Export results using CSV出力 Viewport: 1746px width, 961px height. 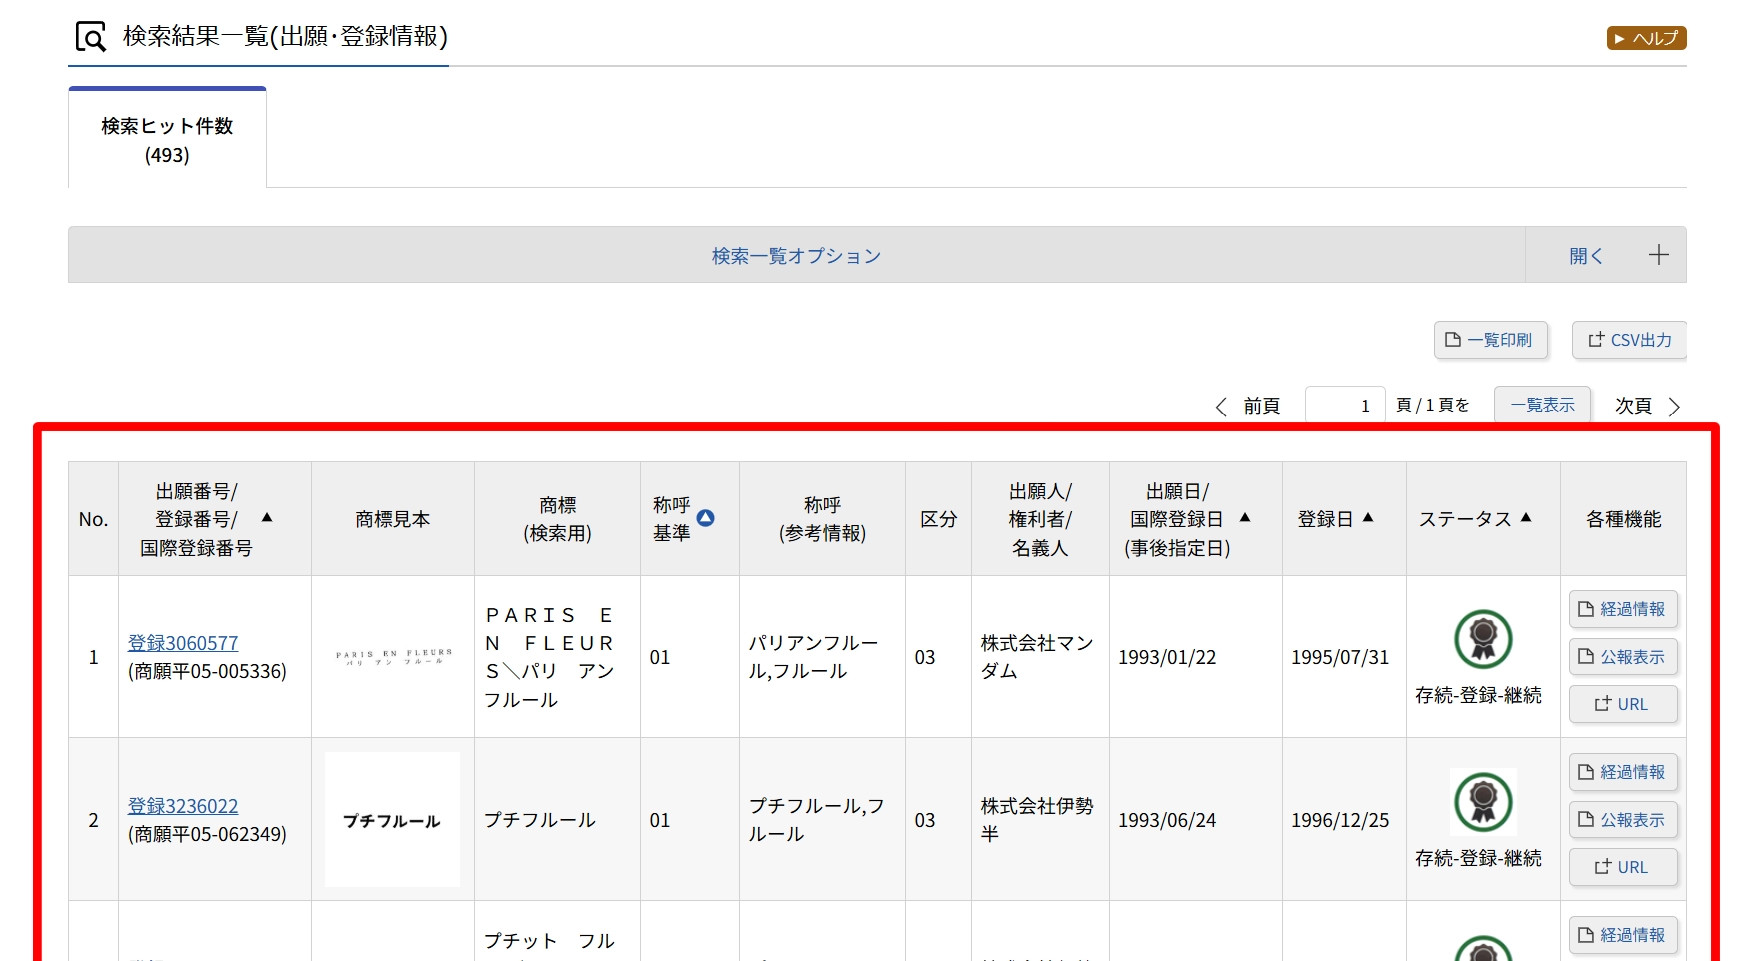click(1629, 340)
